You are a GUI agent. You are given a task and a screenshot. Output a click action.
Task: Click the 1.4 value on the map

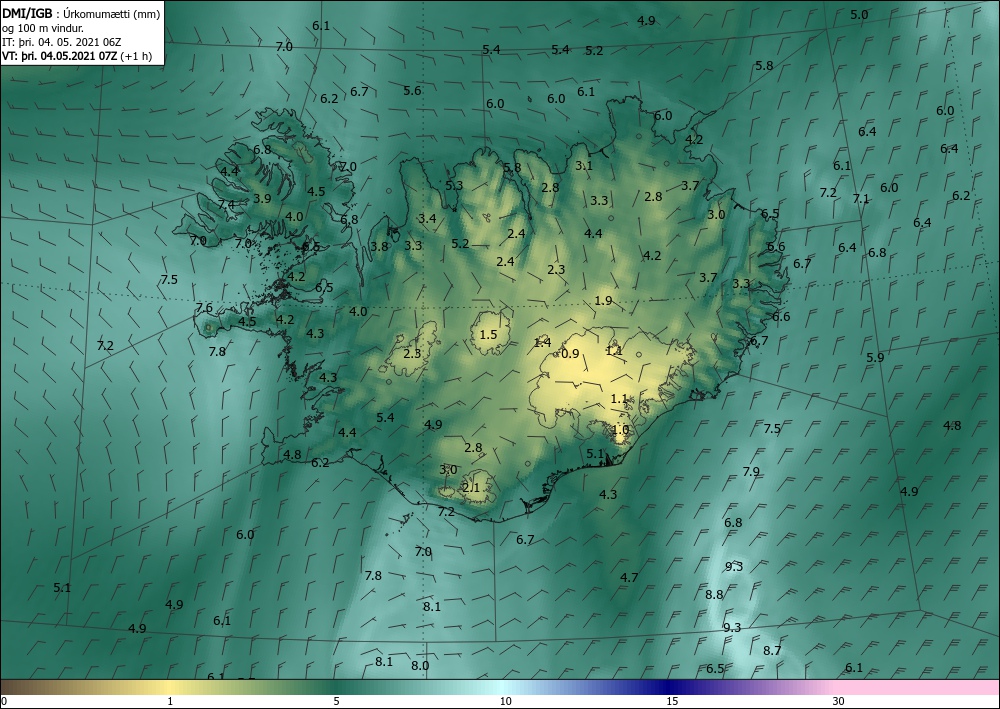(x=542, y=343)
